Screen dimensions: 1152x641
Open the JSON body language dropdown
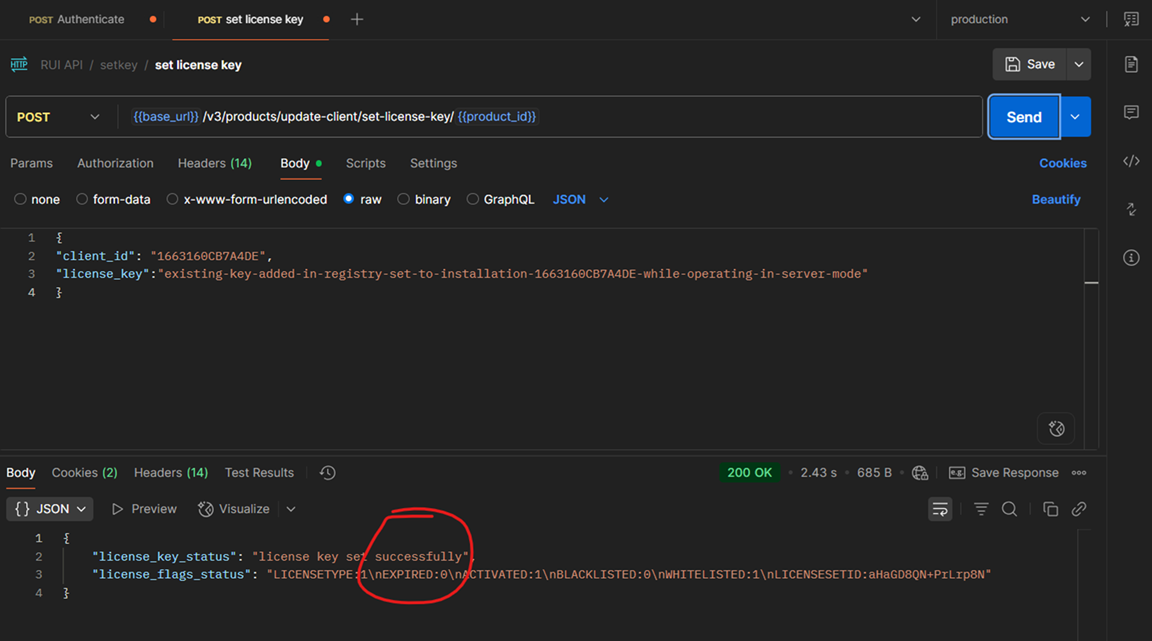580,199
